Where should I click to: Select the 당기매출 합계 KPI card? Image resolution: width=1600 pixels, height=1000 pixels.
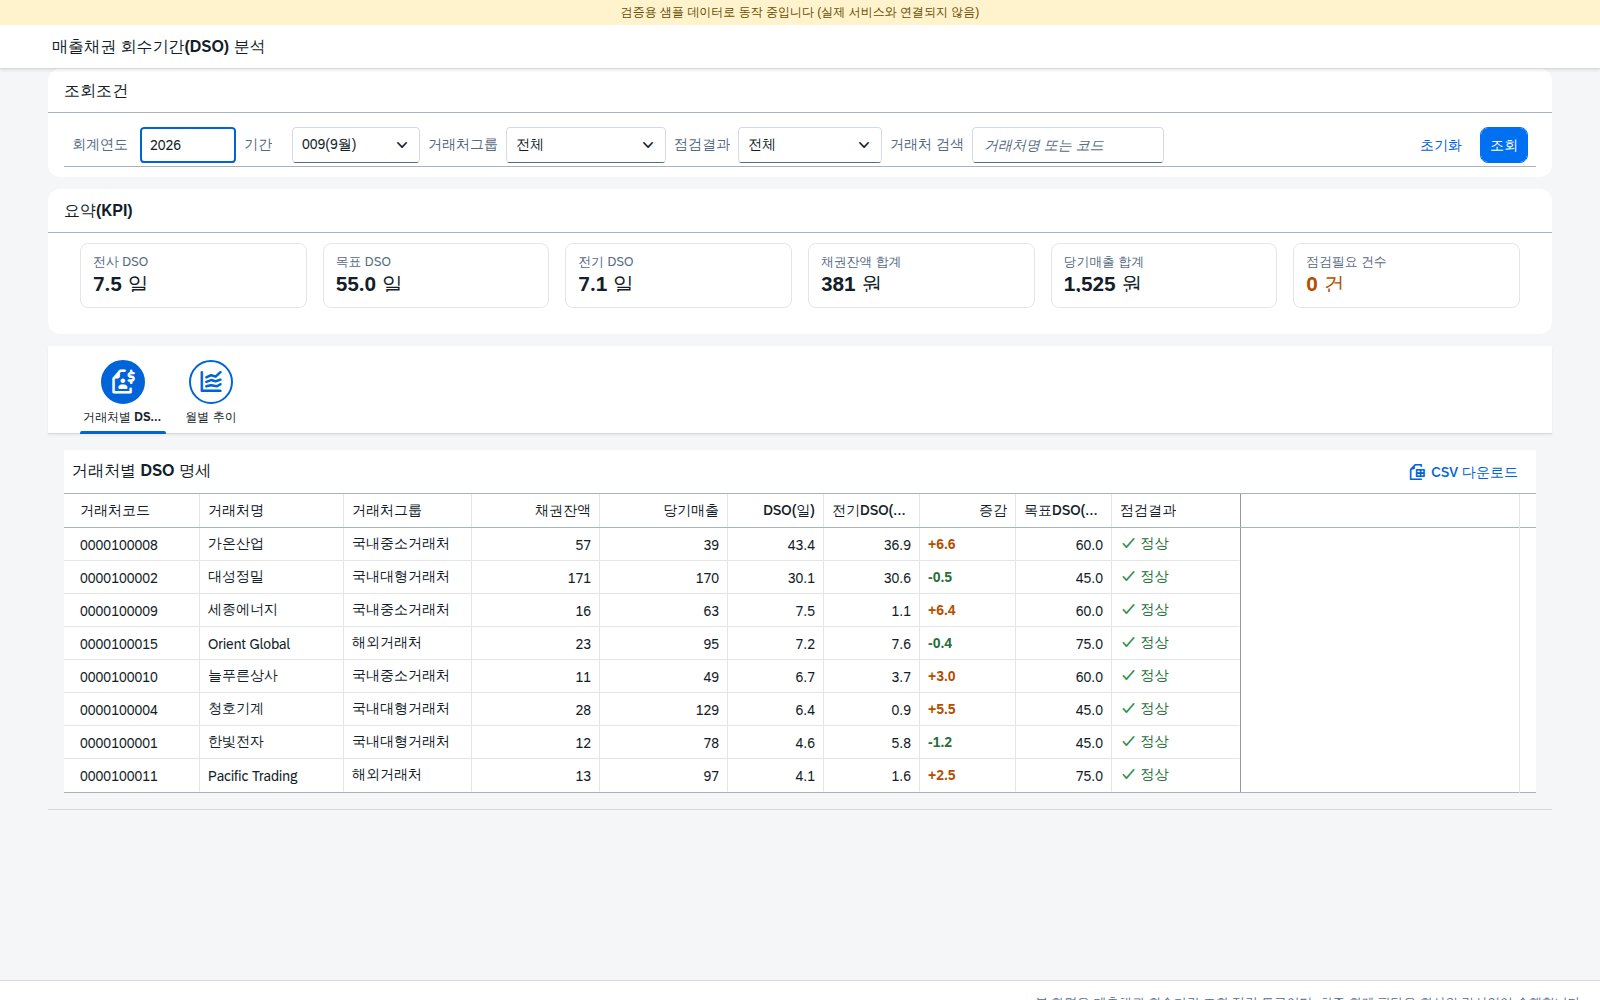coord(1164,275)
